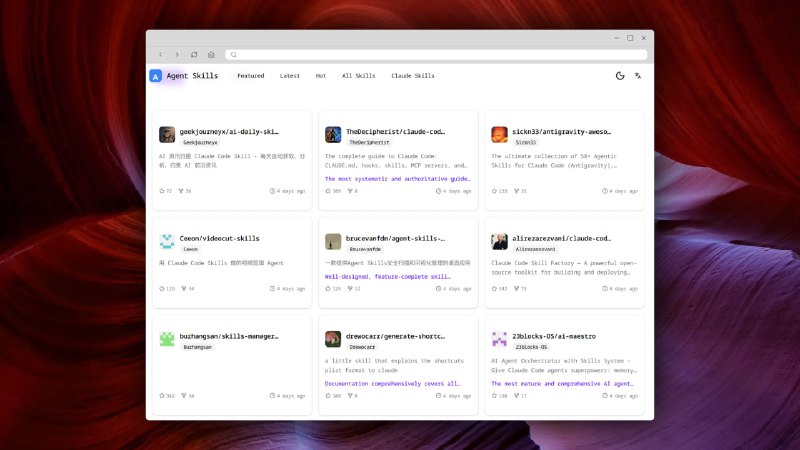Open buzhangsan/skills-manager… card title
The width and height of the screenshot is (800, 450).
point(229,336)
